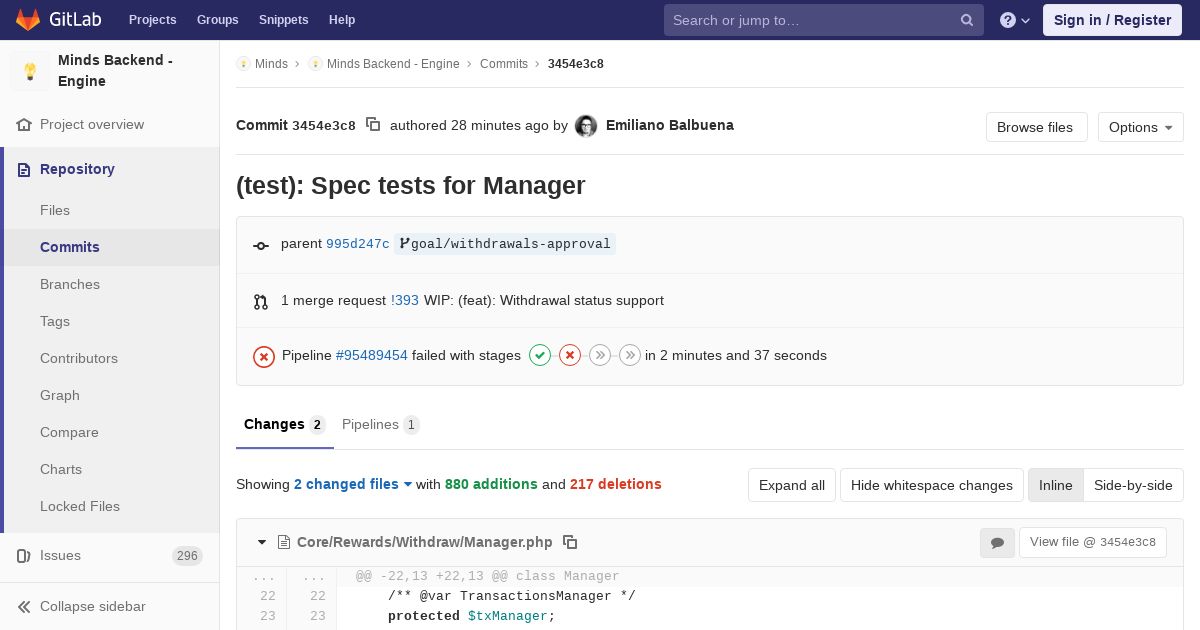Click the diff hunk header line @@ -22,13

[488, 576]
